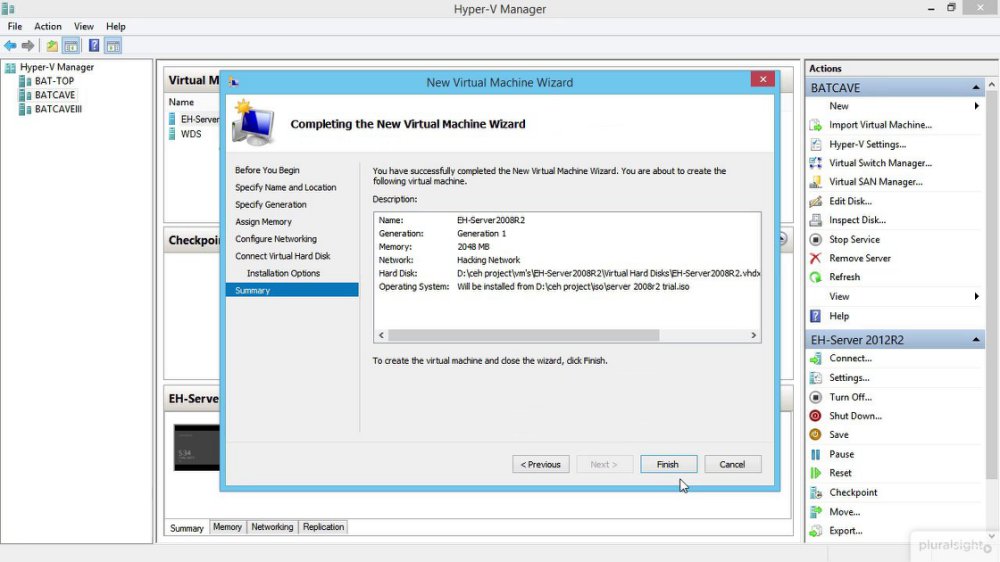The image size is (1000, 562).
Task: Go to Installation Options step
Action: click(283, 273)
